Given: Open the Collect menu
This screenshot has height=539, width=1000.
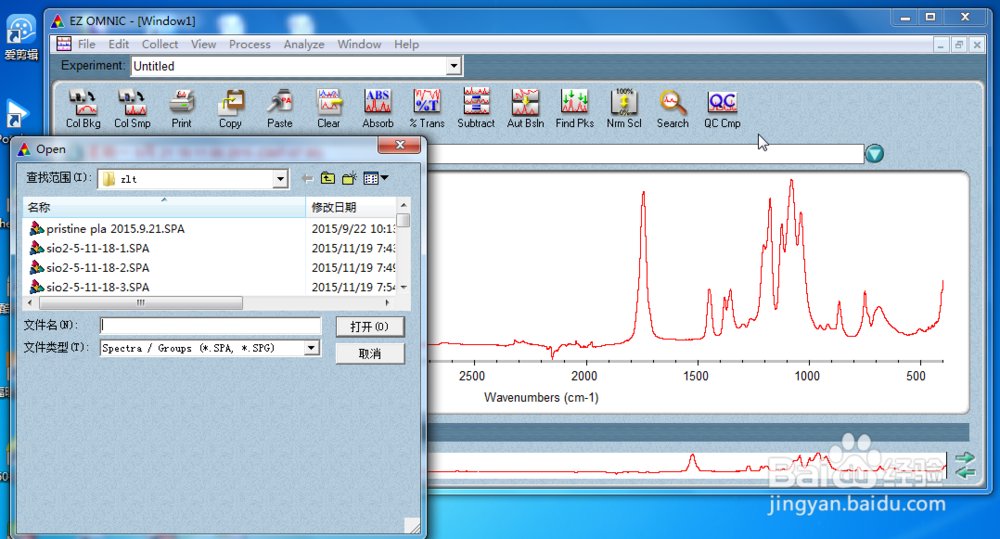Looking at the screenshot, I should pos(160,44).
